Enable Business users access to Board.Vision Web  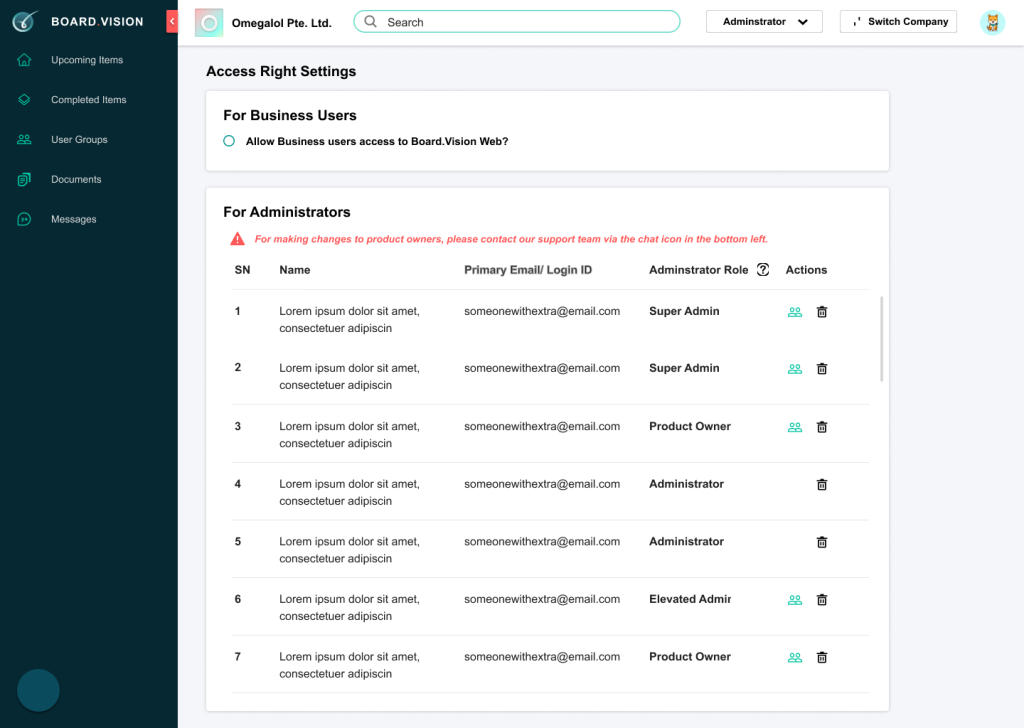[x=229, y=142]
